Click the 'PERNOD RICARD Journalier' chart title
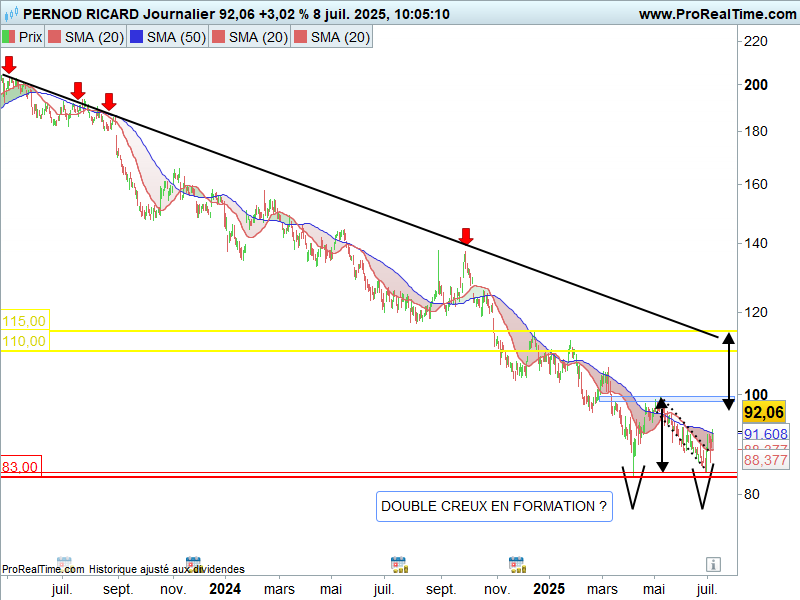This screenshot has height=600, width=800. point(119,14)
